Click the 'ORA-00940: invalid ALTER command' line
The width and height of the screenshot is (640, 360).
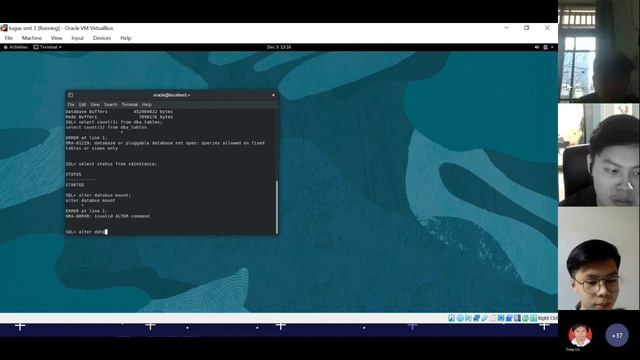(x=107, y=216)
